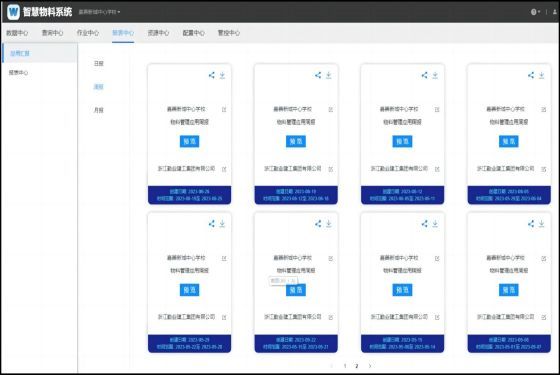Share the report created 2023-06-19

coord(318,75)
